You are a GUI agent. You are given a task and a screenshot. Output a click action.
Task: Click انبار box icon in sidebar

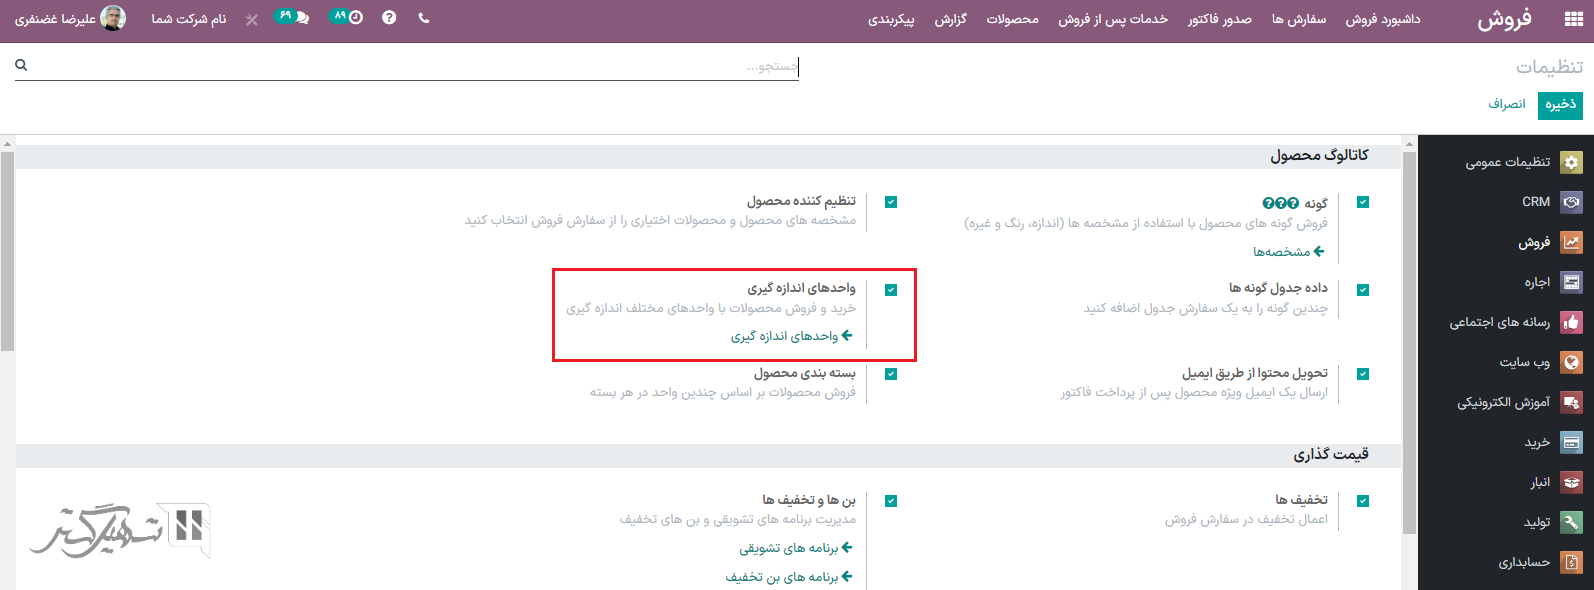(x=1571, y=482)
